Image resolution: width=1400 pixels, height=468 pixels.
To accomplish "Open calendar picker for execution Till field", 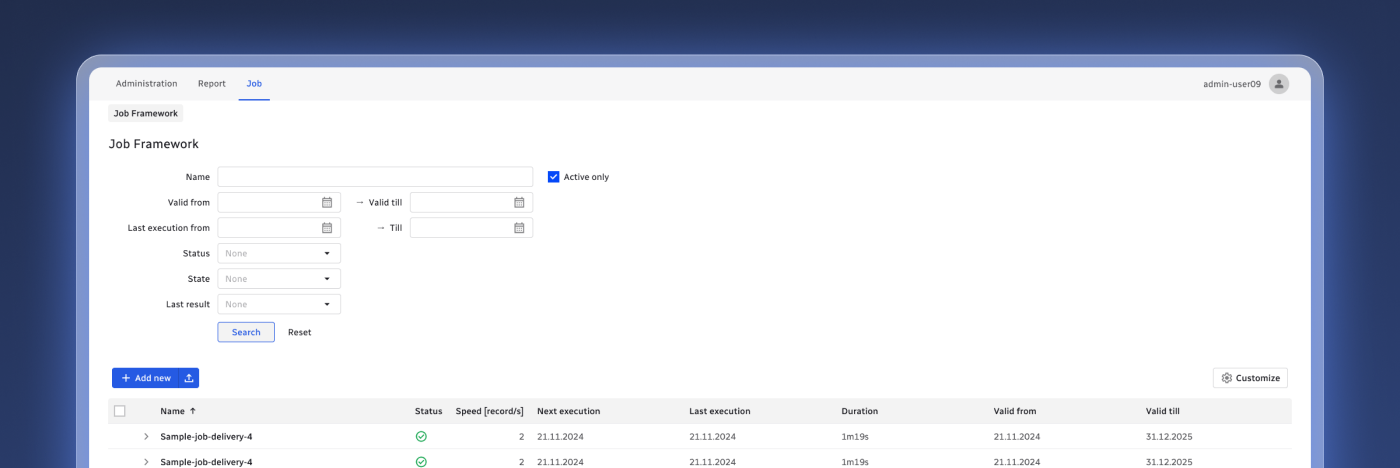I will click(x=519, y=228).
